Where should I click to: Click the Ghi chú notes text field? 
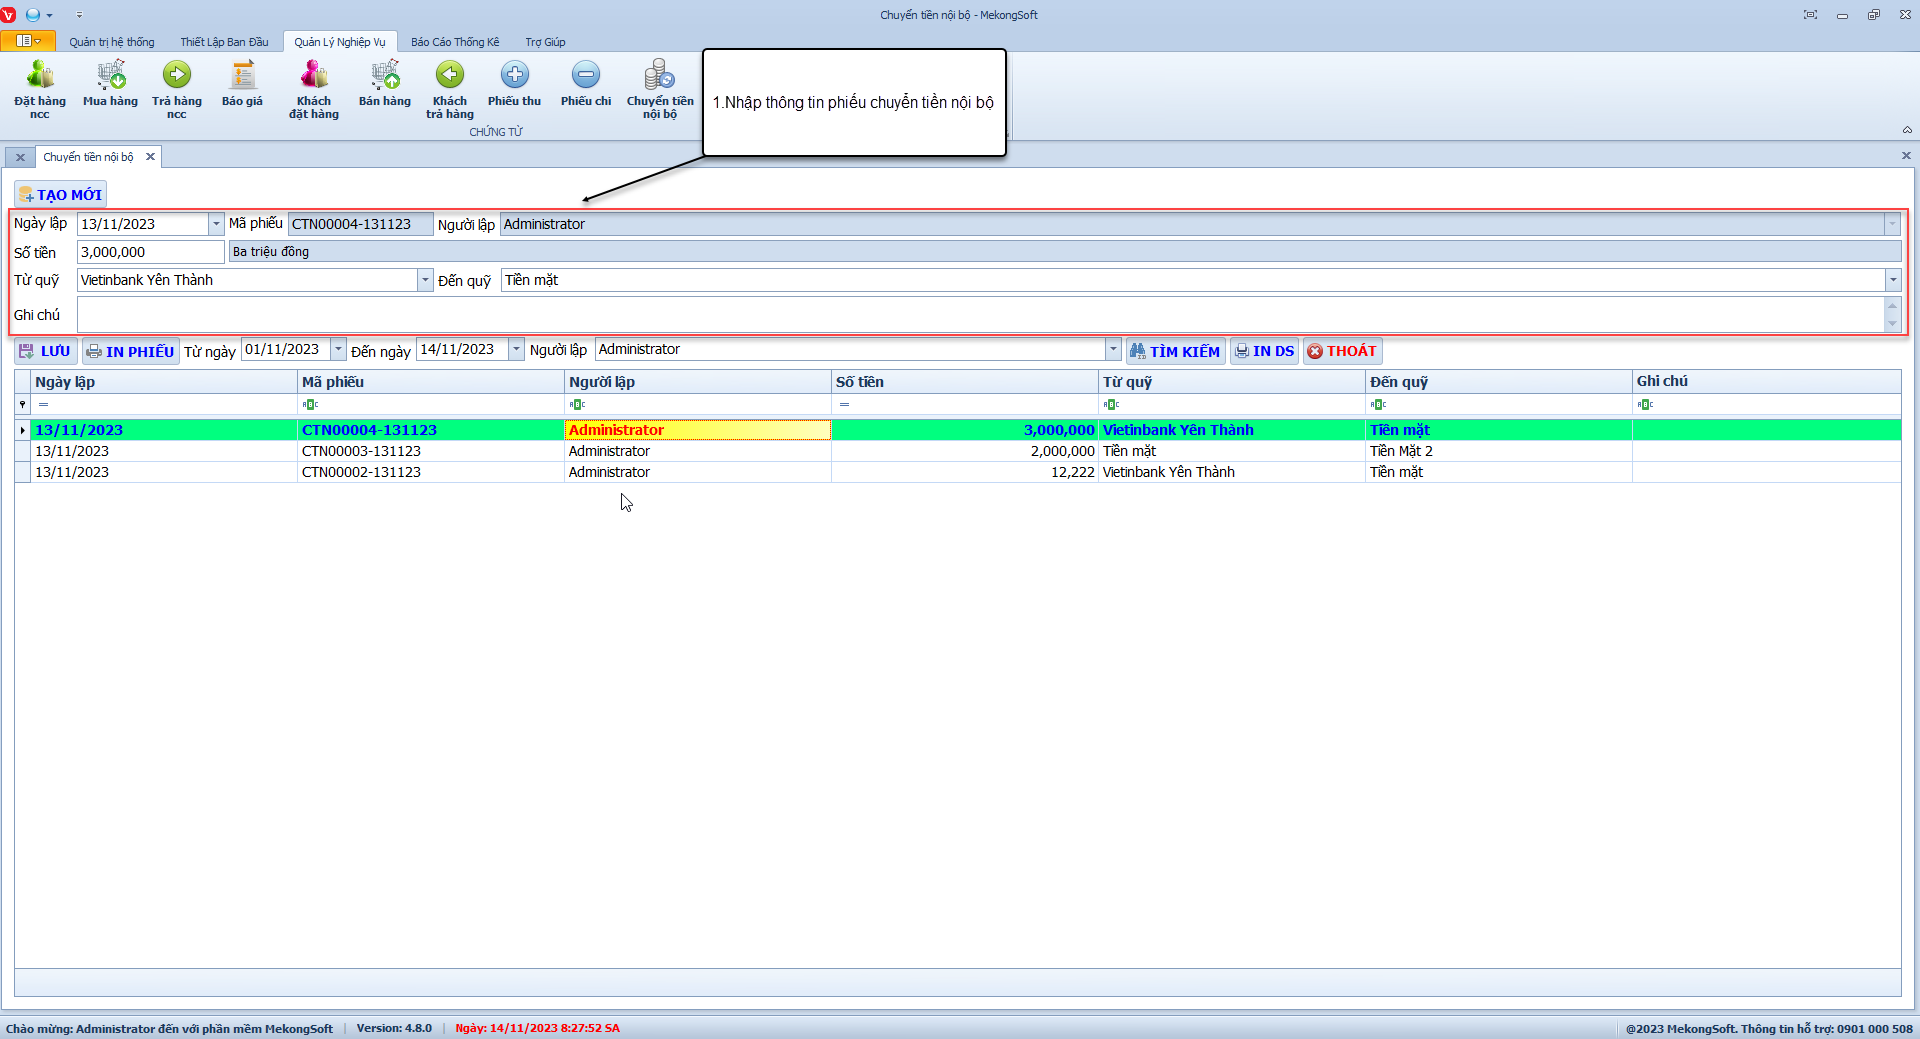pyautogui.click(x=980, y=314)
